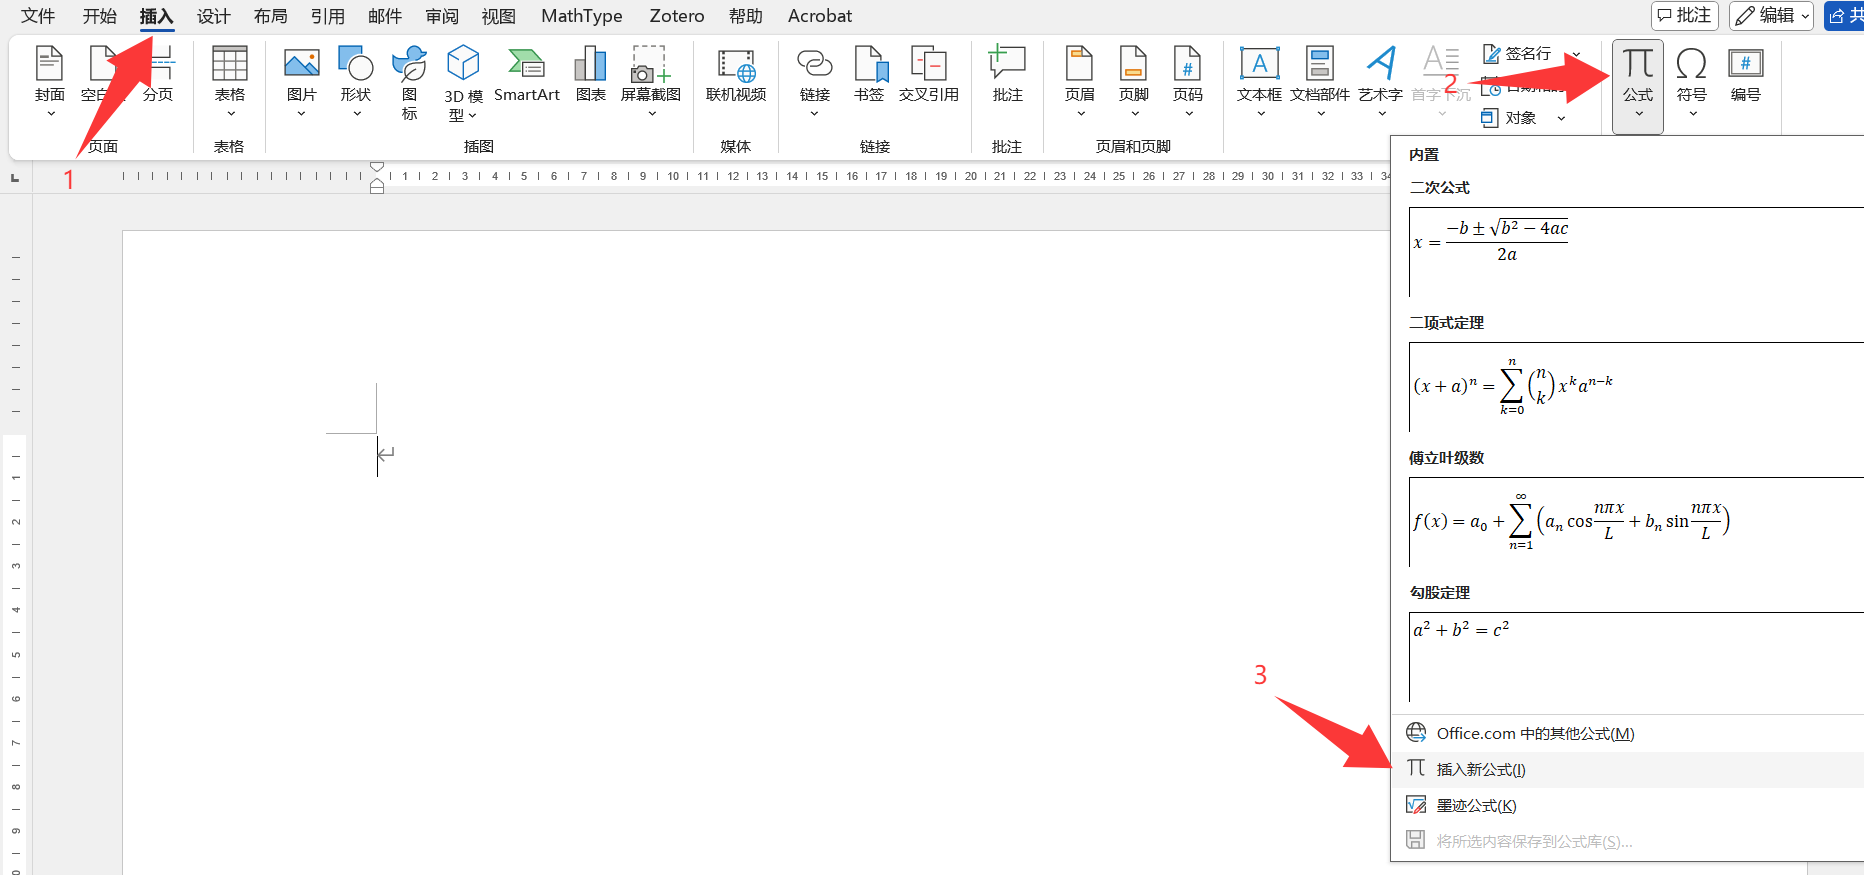The image size is (1864, 875).
Task: Insert a signature line (签名行)
Action: 1518,54
